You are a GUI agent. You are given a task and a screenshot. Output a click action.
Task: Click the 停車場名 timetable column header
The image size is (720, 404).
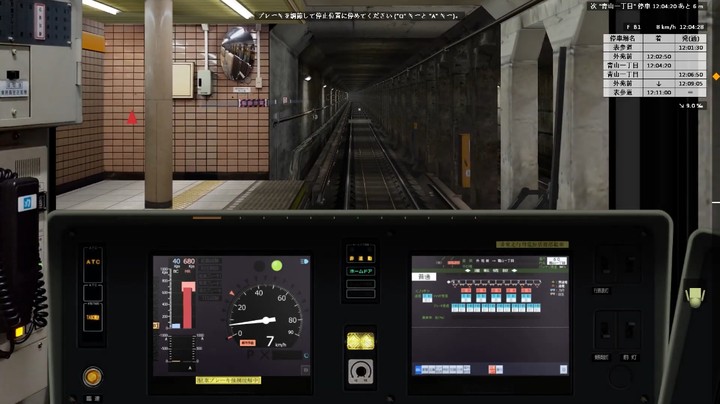(x=623, y=39)
